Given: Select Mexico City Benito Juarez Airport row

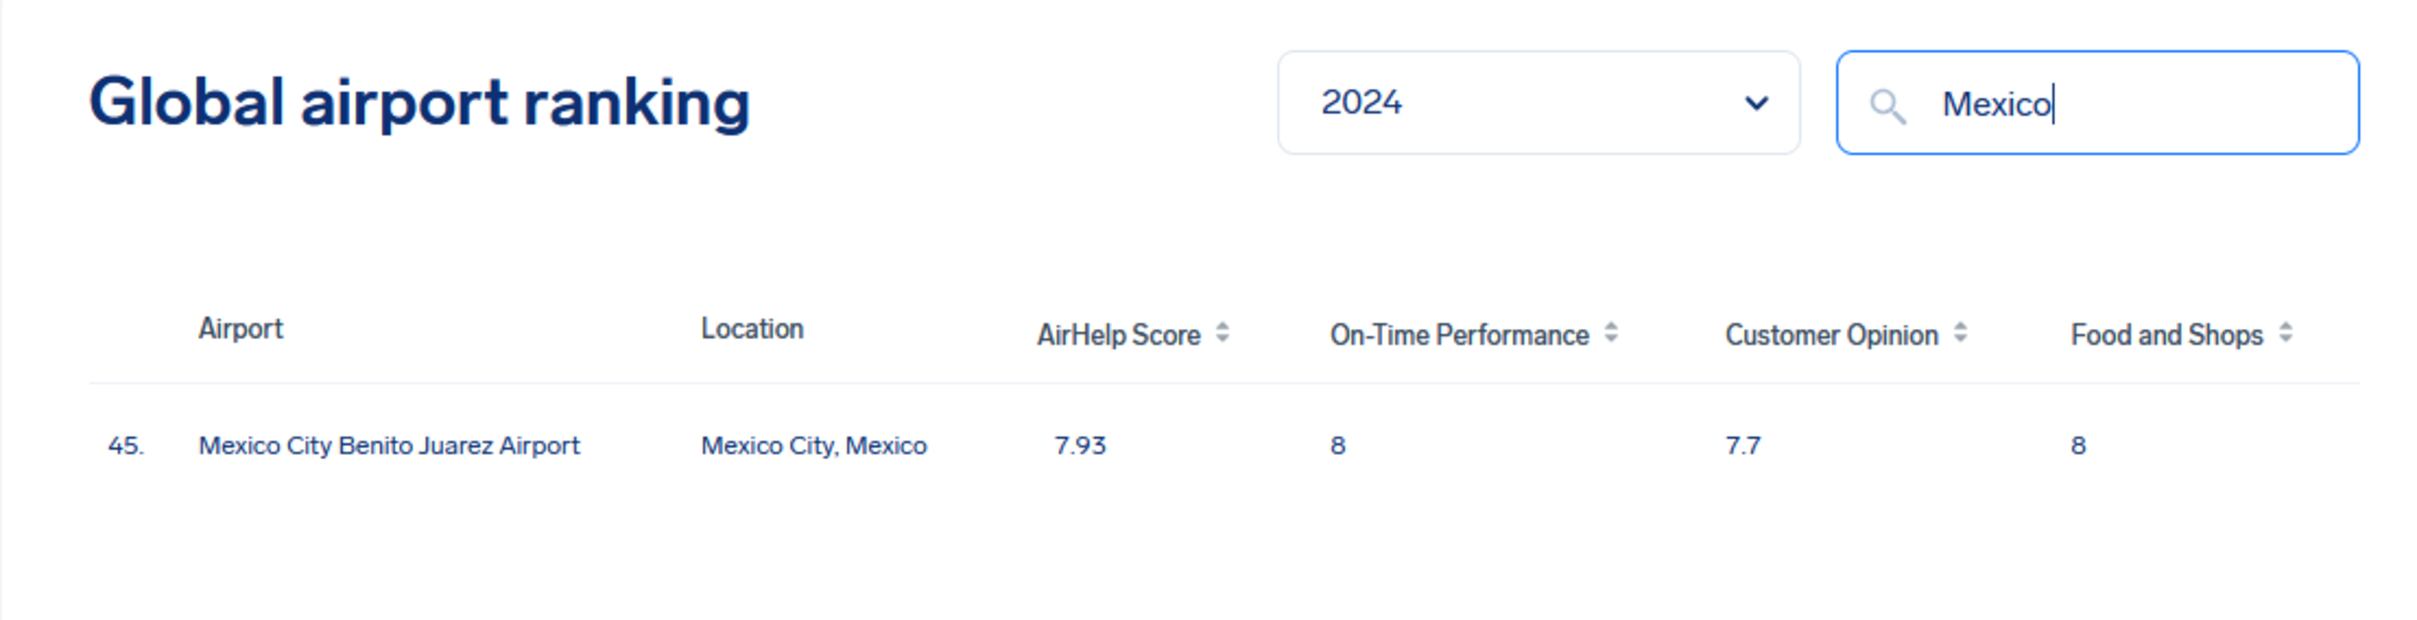Looking at the screenshot, I should [x=389, y=445].
